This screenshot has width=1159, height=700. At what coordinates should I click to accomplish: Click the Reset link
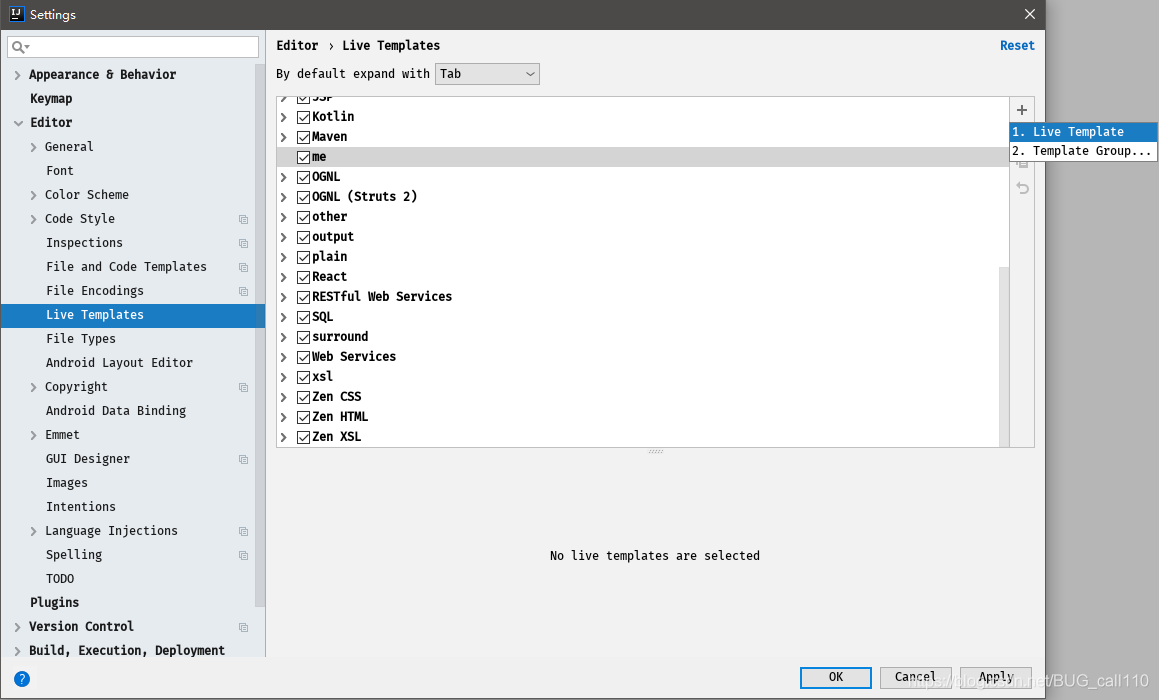coord(1017,45)
